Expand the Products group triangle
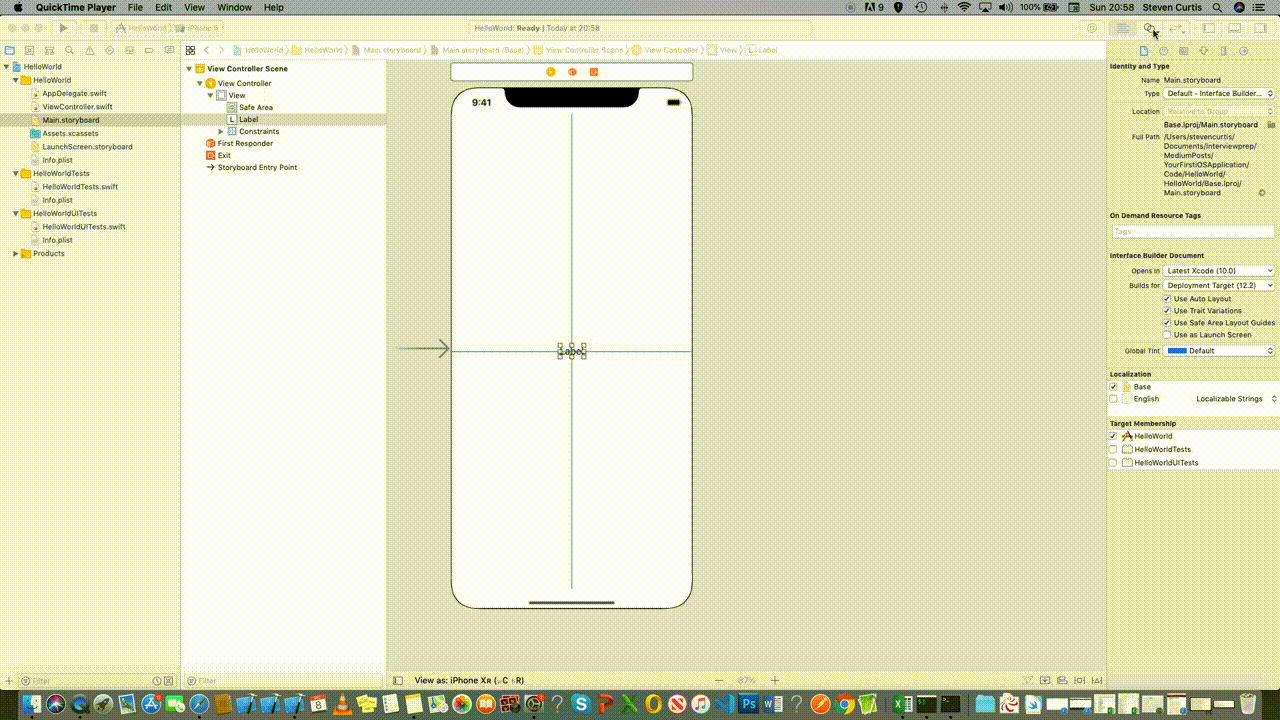The height and width of the screenshot is (720, 1280). click(x=15, y=253)
